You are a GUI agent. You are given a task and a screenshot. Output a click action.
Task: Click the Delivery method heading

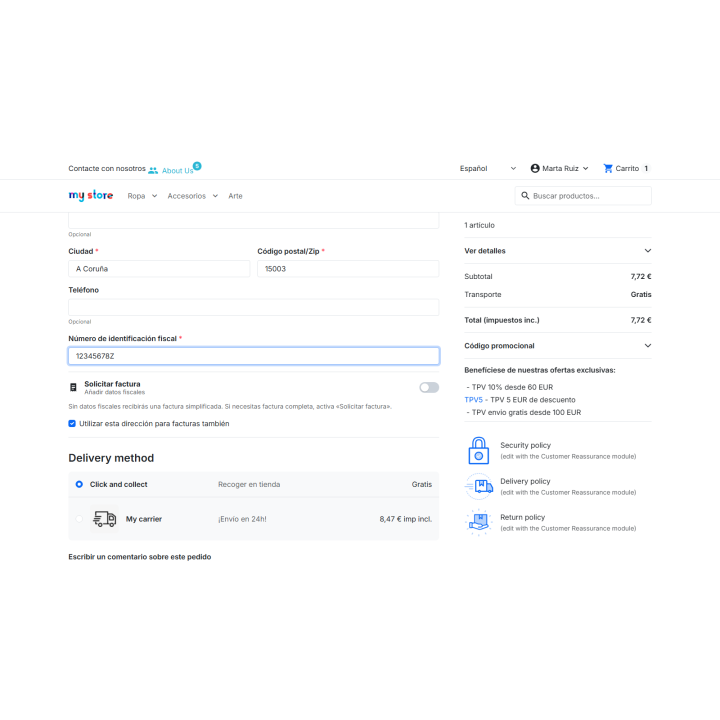tap(111, 458)
